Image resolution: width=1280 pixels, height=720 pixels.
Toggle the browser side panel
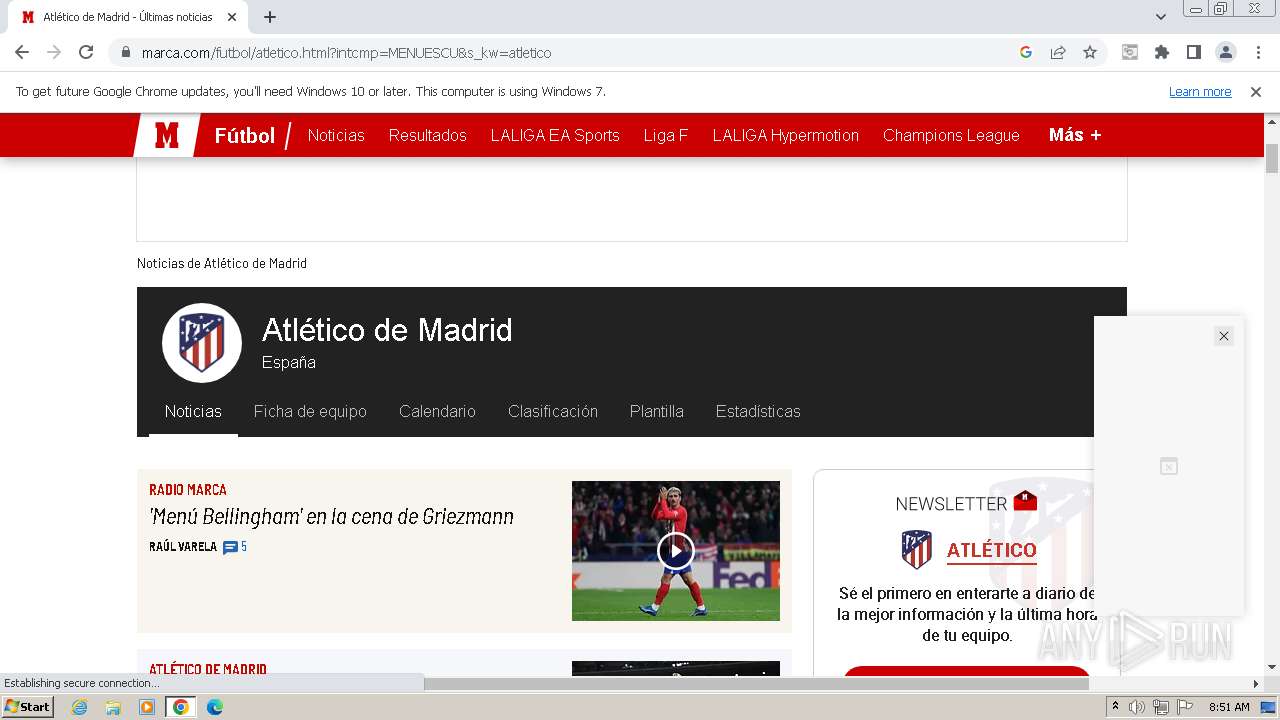click(x=1194, y=52)
